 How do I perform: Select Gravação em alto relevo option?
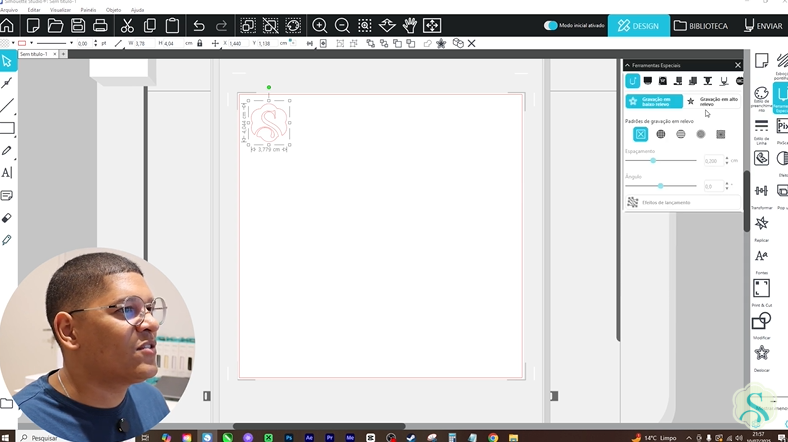(x=713, y=101)
